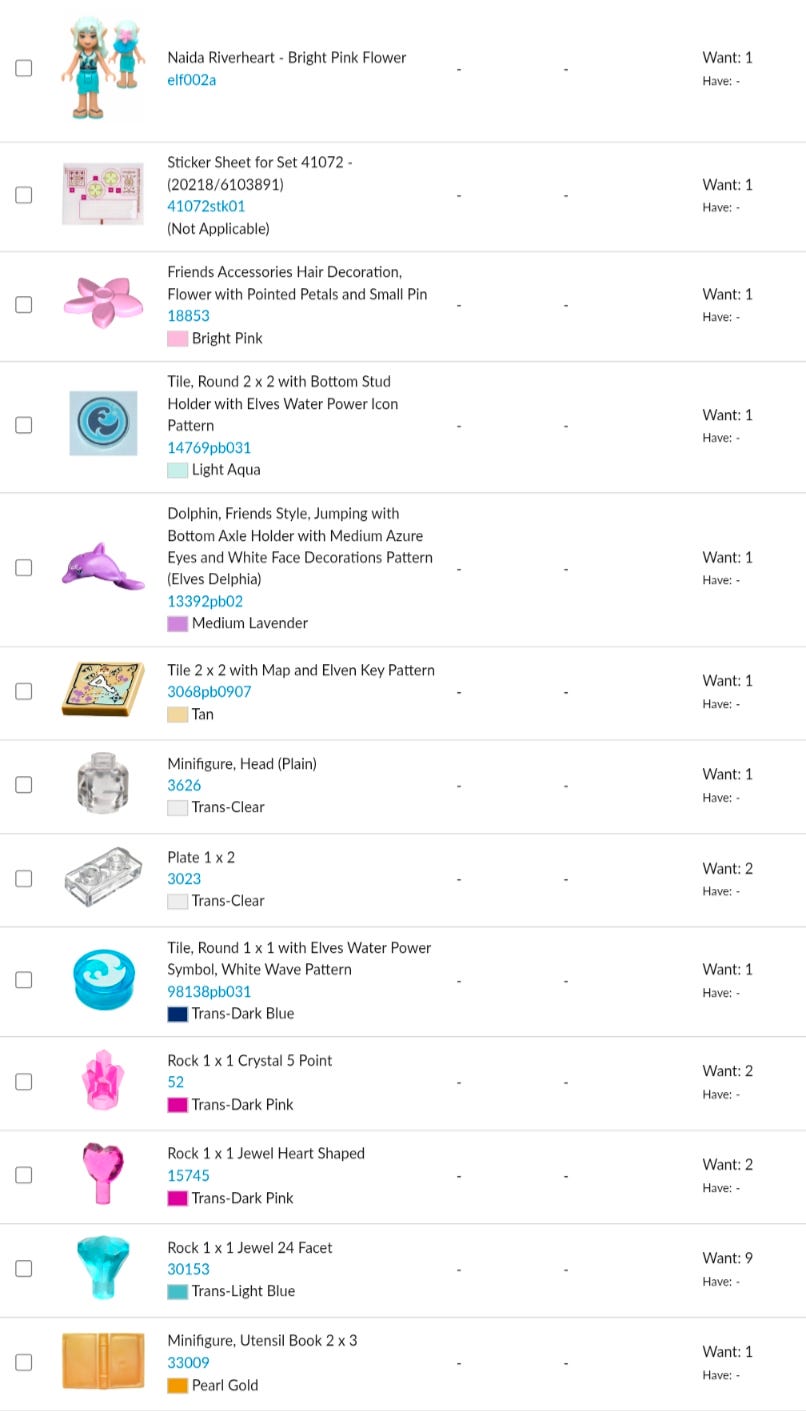Tick the Rock 1 x 1 Jewel Heart checkbox
The height and width of the screenshot is (1411, 806).
24,1174
